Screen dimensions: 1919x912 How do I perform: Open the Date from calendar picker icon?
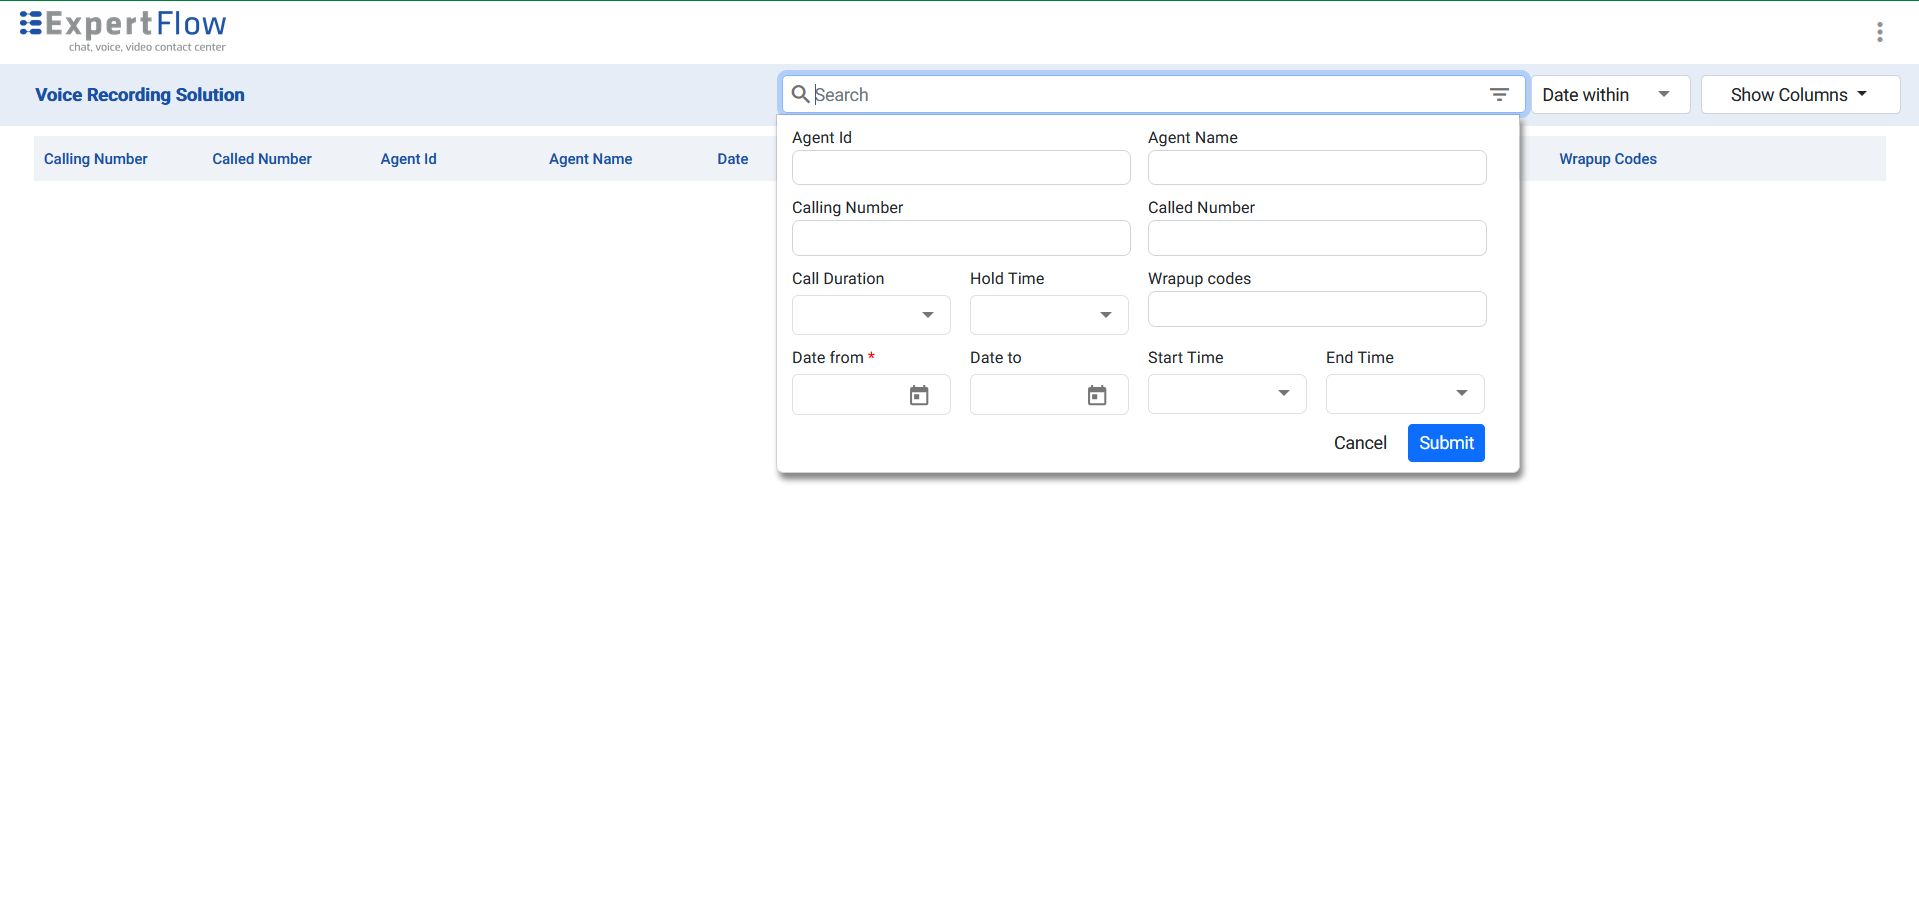click(919, 395)
